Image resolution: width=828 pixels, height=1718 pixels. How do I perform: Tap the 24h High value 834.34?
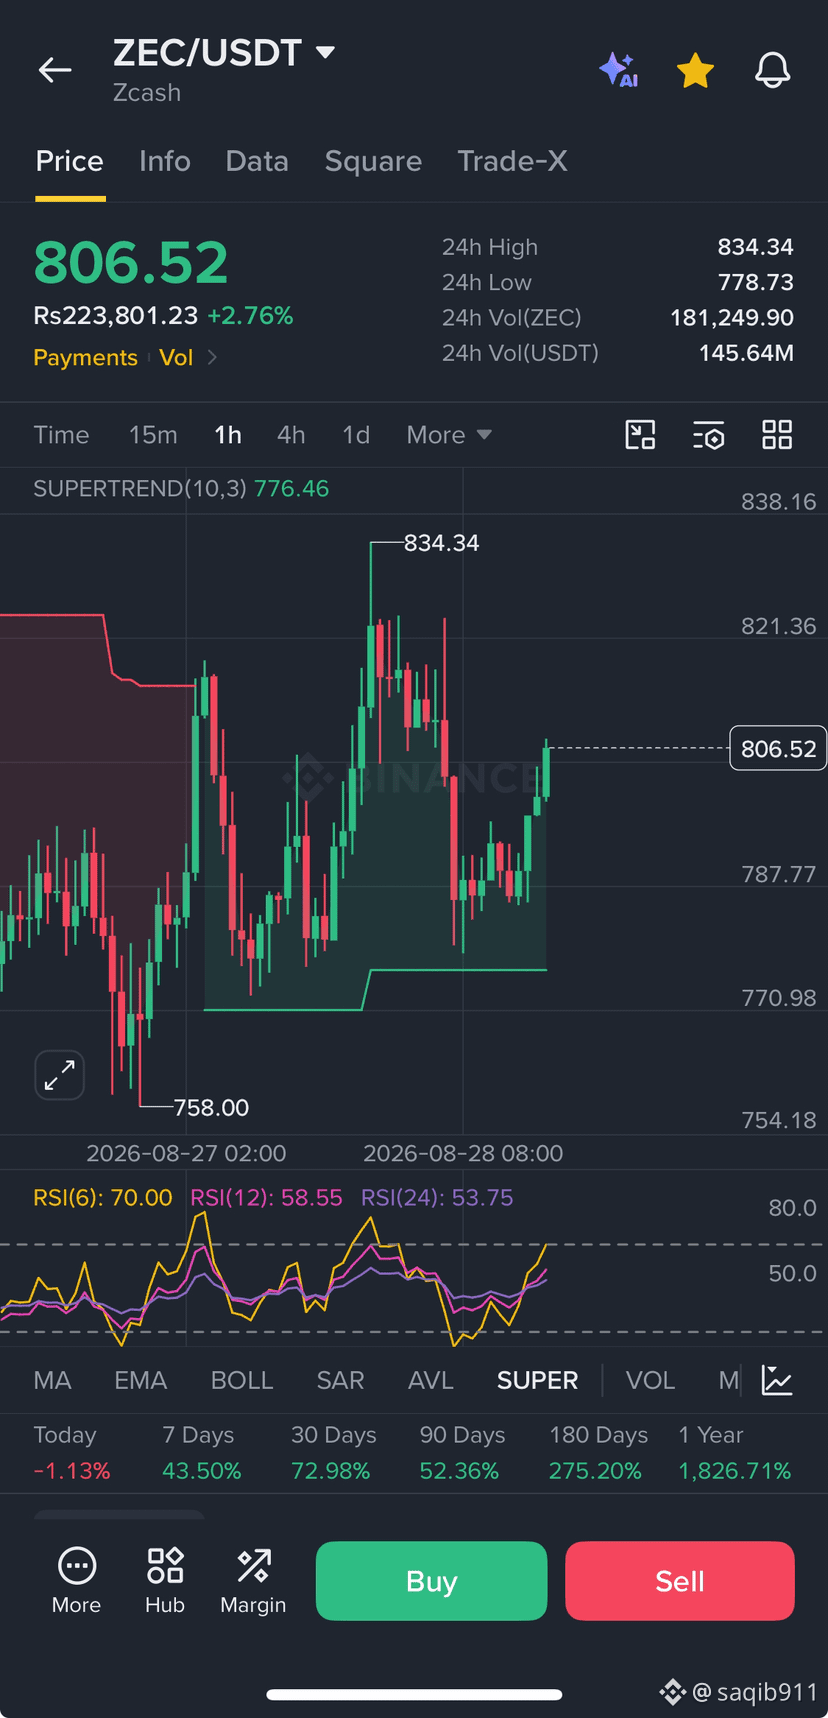(755, 247)
